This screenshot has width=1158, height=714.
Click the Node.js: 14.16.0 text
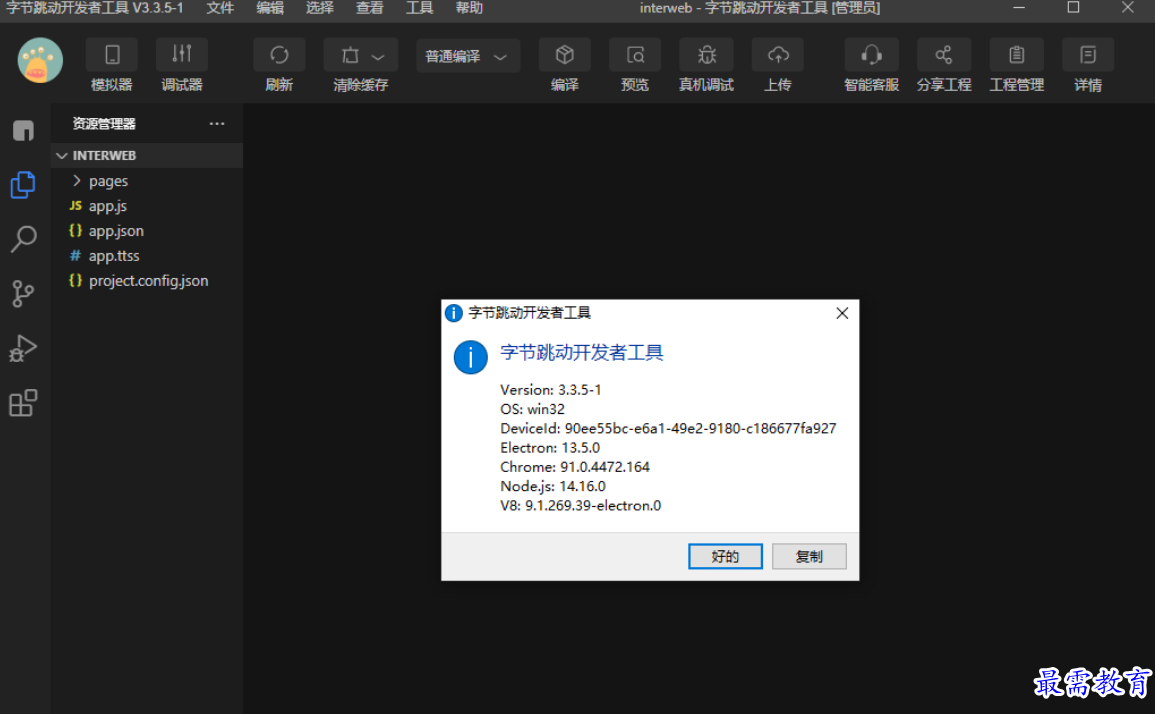pos(552,486)
